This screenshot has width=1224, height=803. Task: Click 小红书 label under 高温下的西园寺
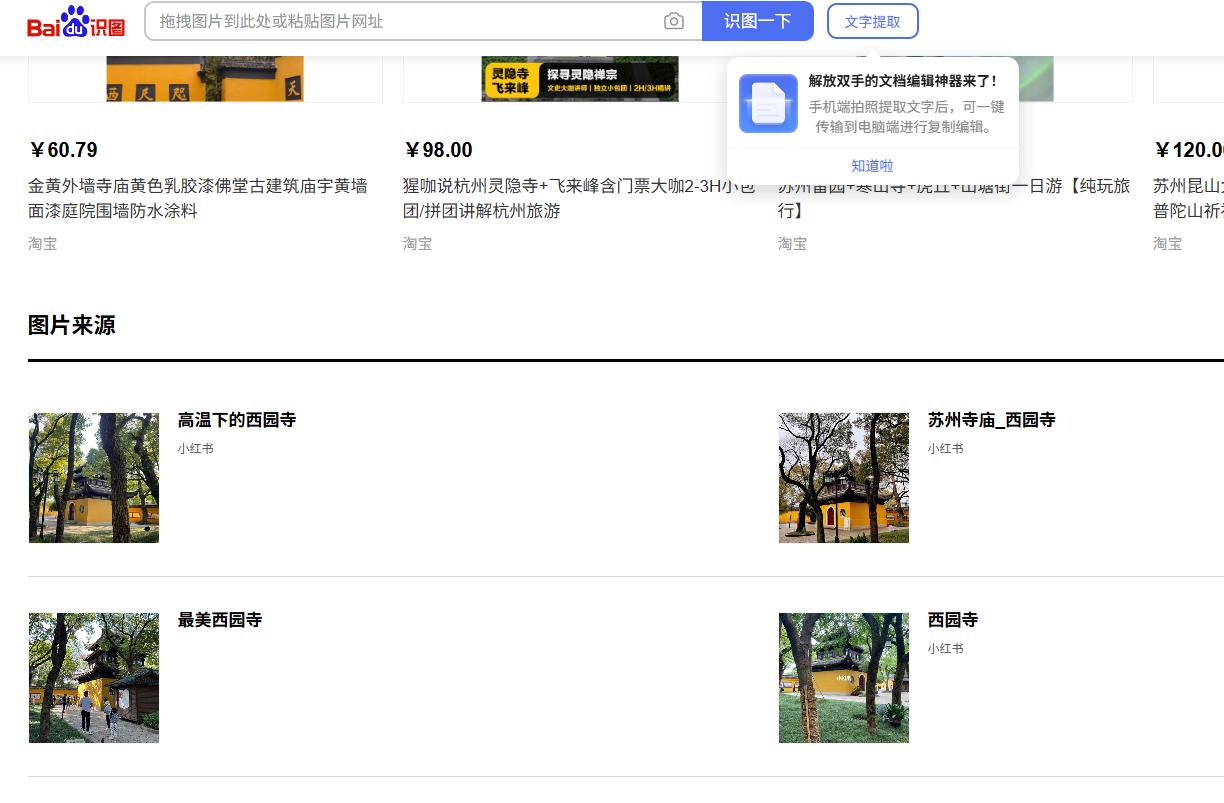(x=196, y=449)
